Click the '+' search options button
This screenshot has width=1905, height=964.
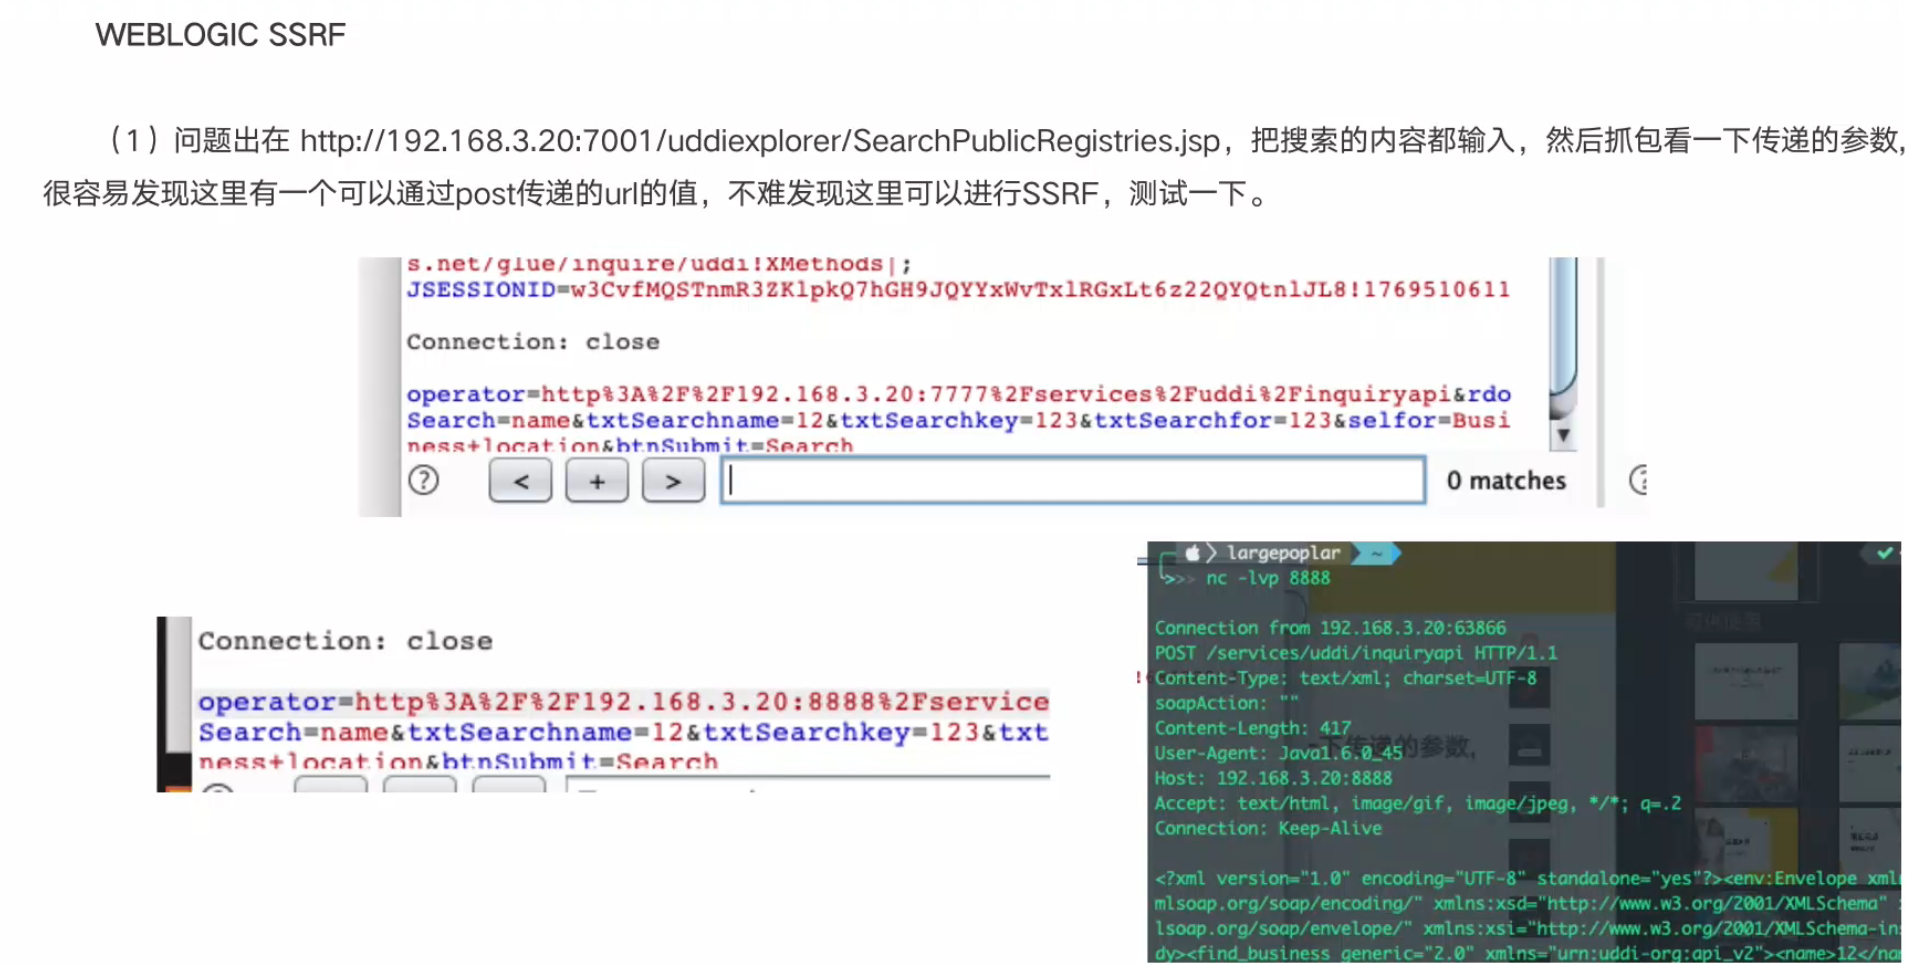(x=597, y=481)
